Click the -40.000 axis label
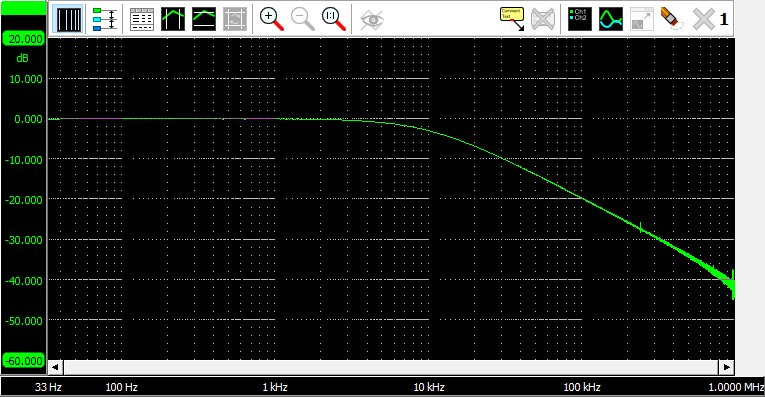 (x=24, y=281)
